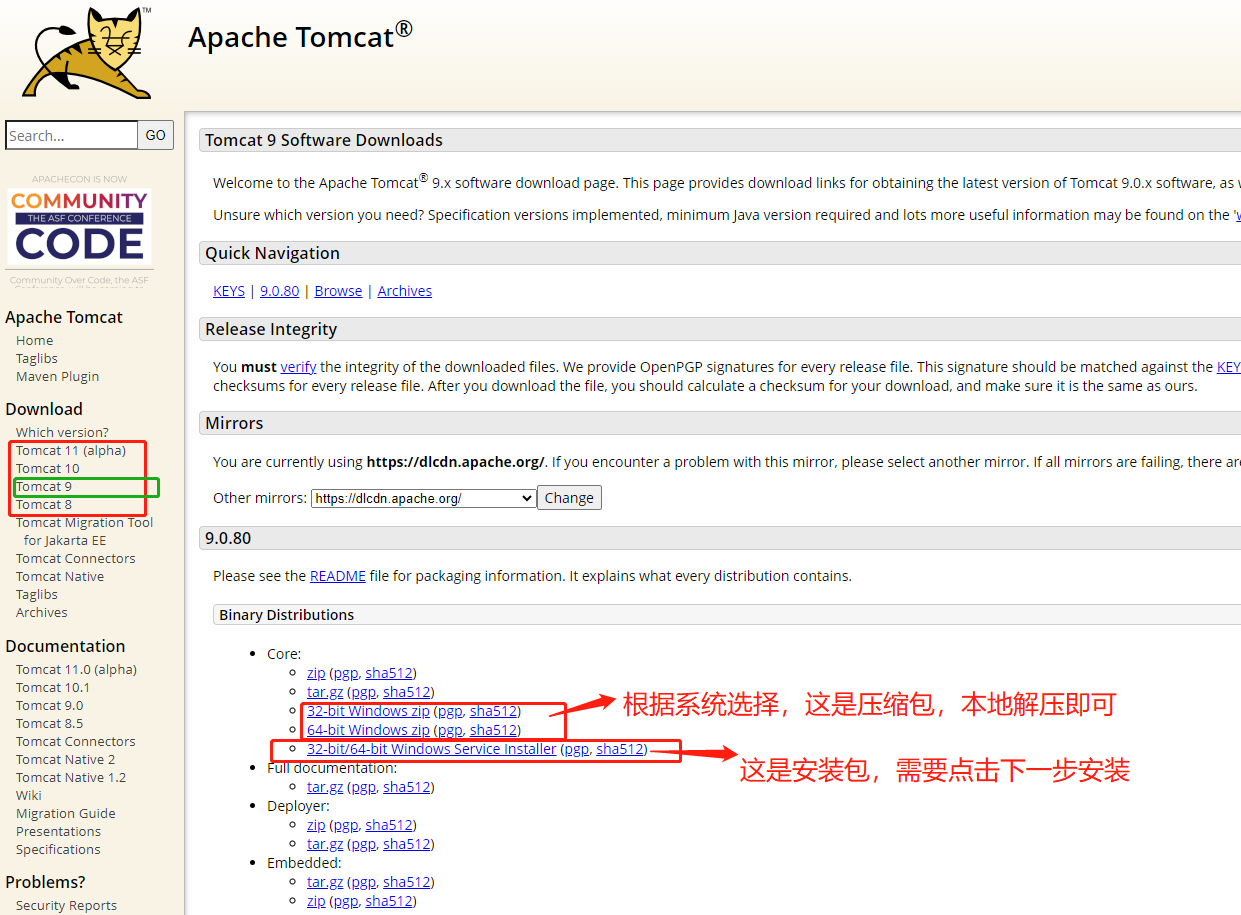Click the Change mirror button

coord(569,498)
